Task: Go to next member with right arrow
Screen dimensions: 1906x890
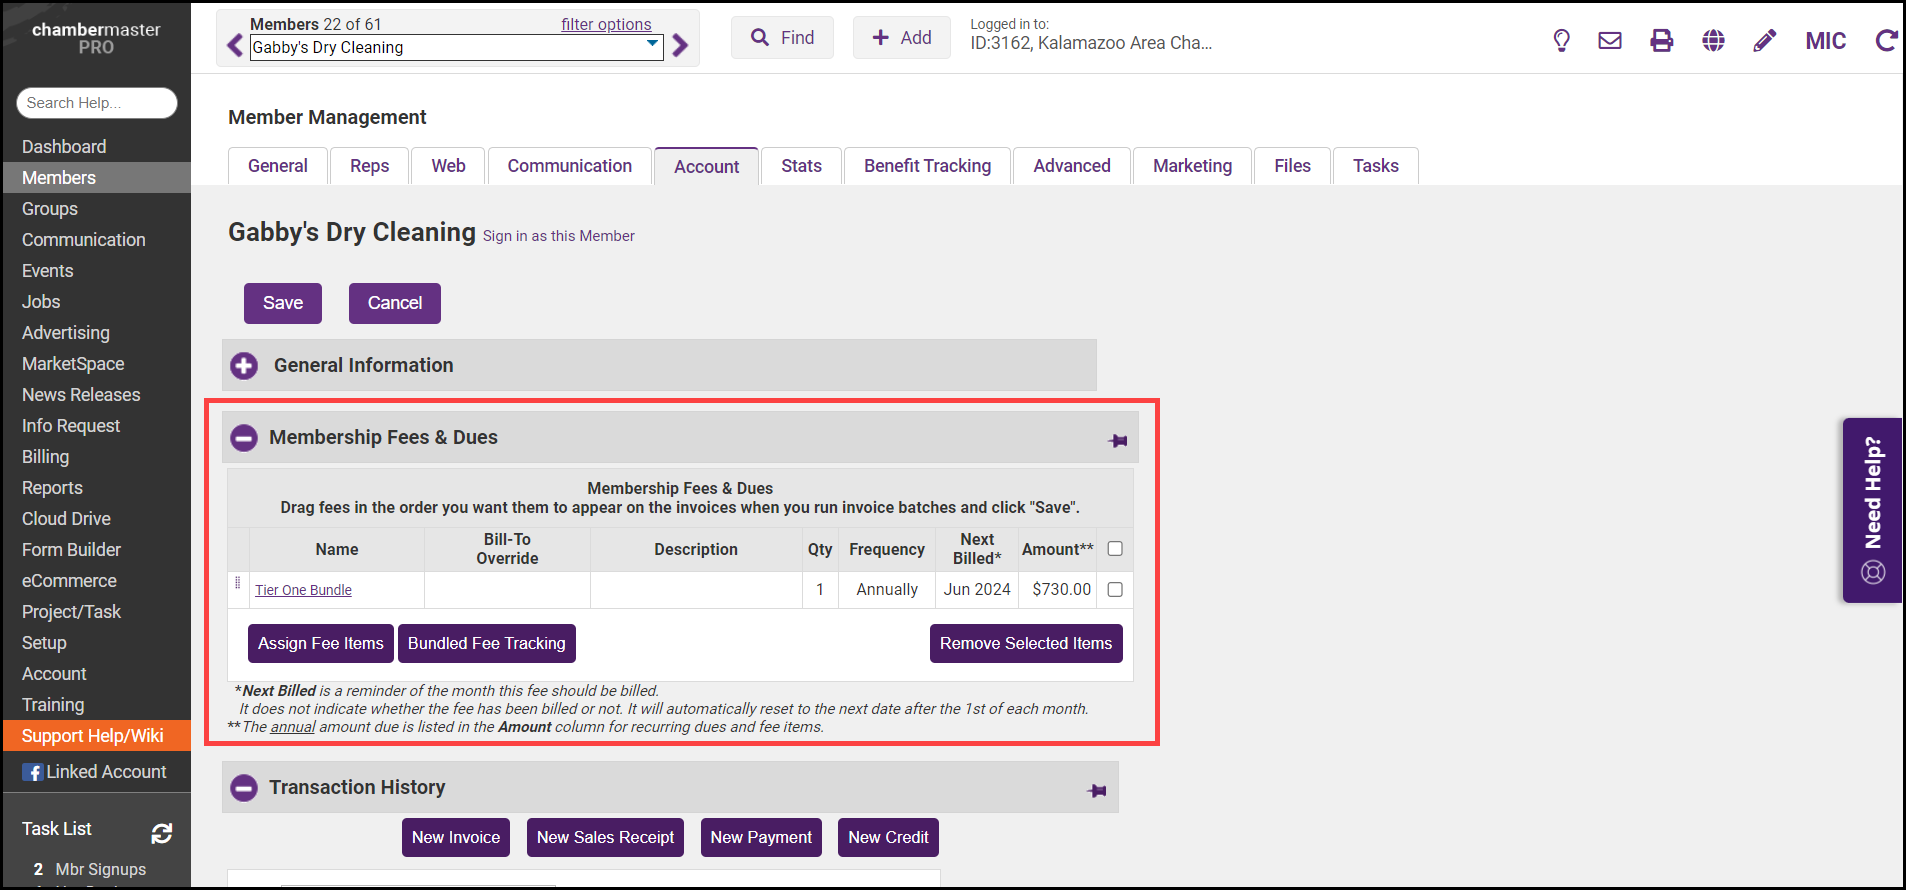Action: click(681, 45)
